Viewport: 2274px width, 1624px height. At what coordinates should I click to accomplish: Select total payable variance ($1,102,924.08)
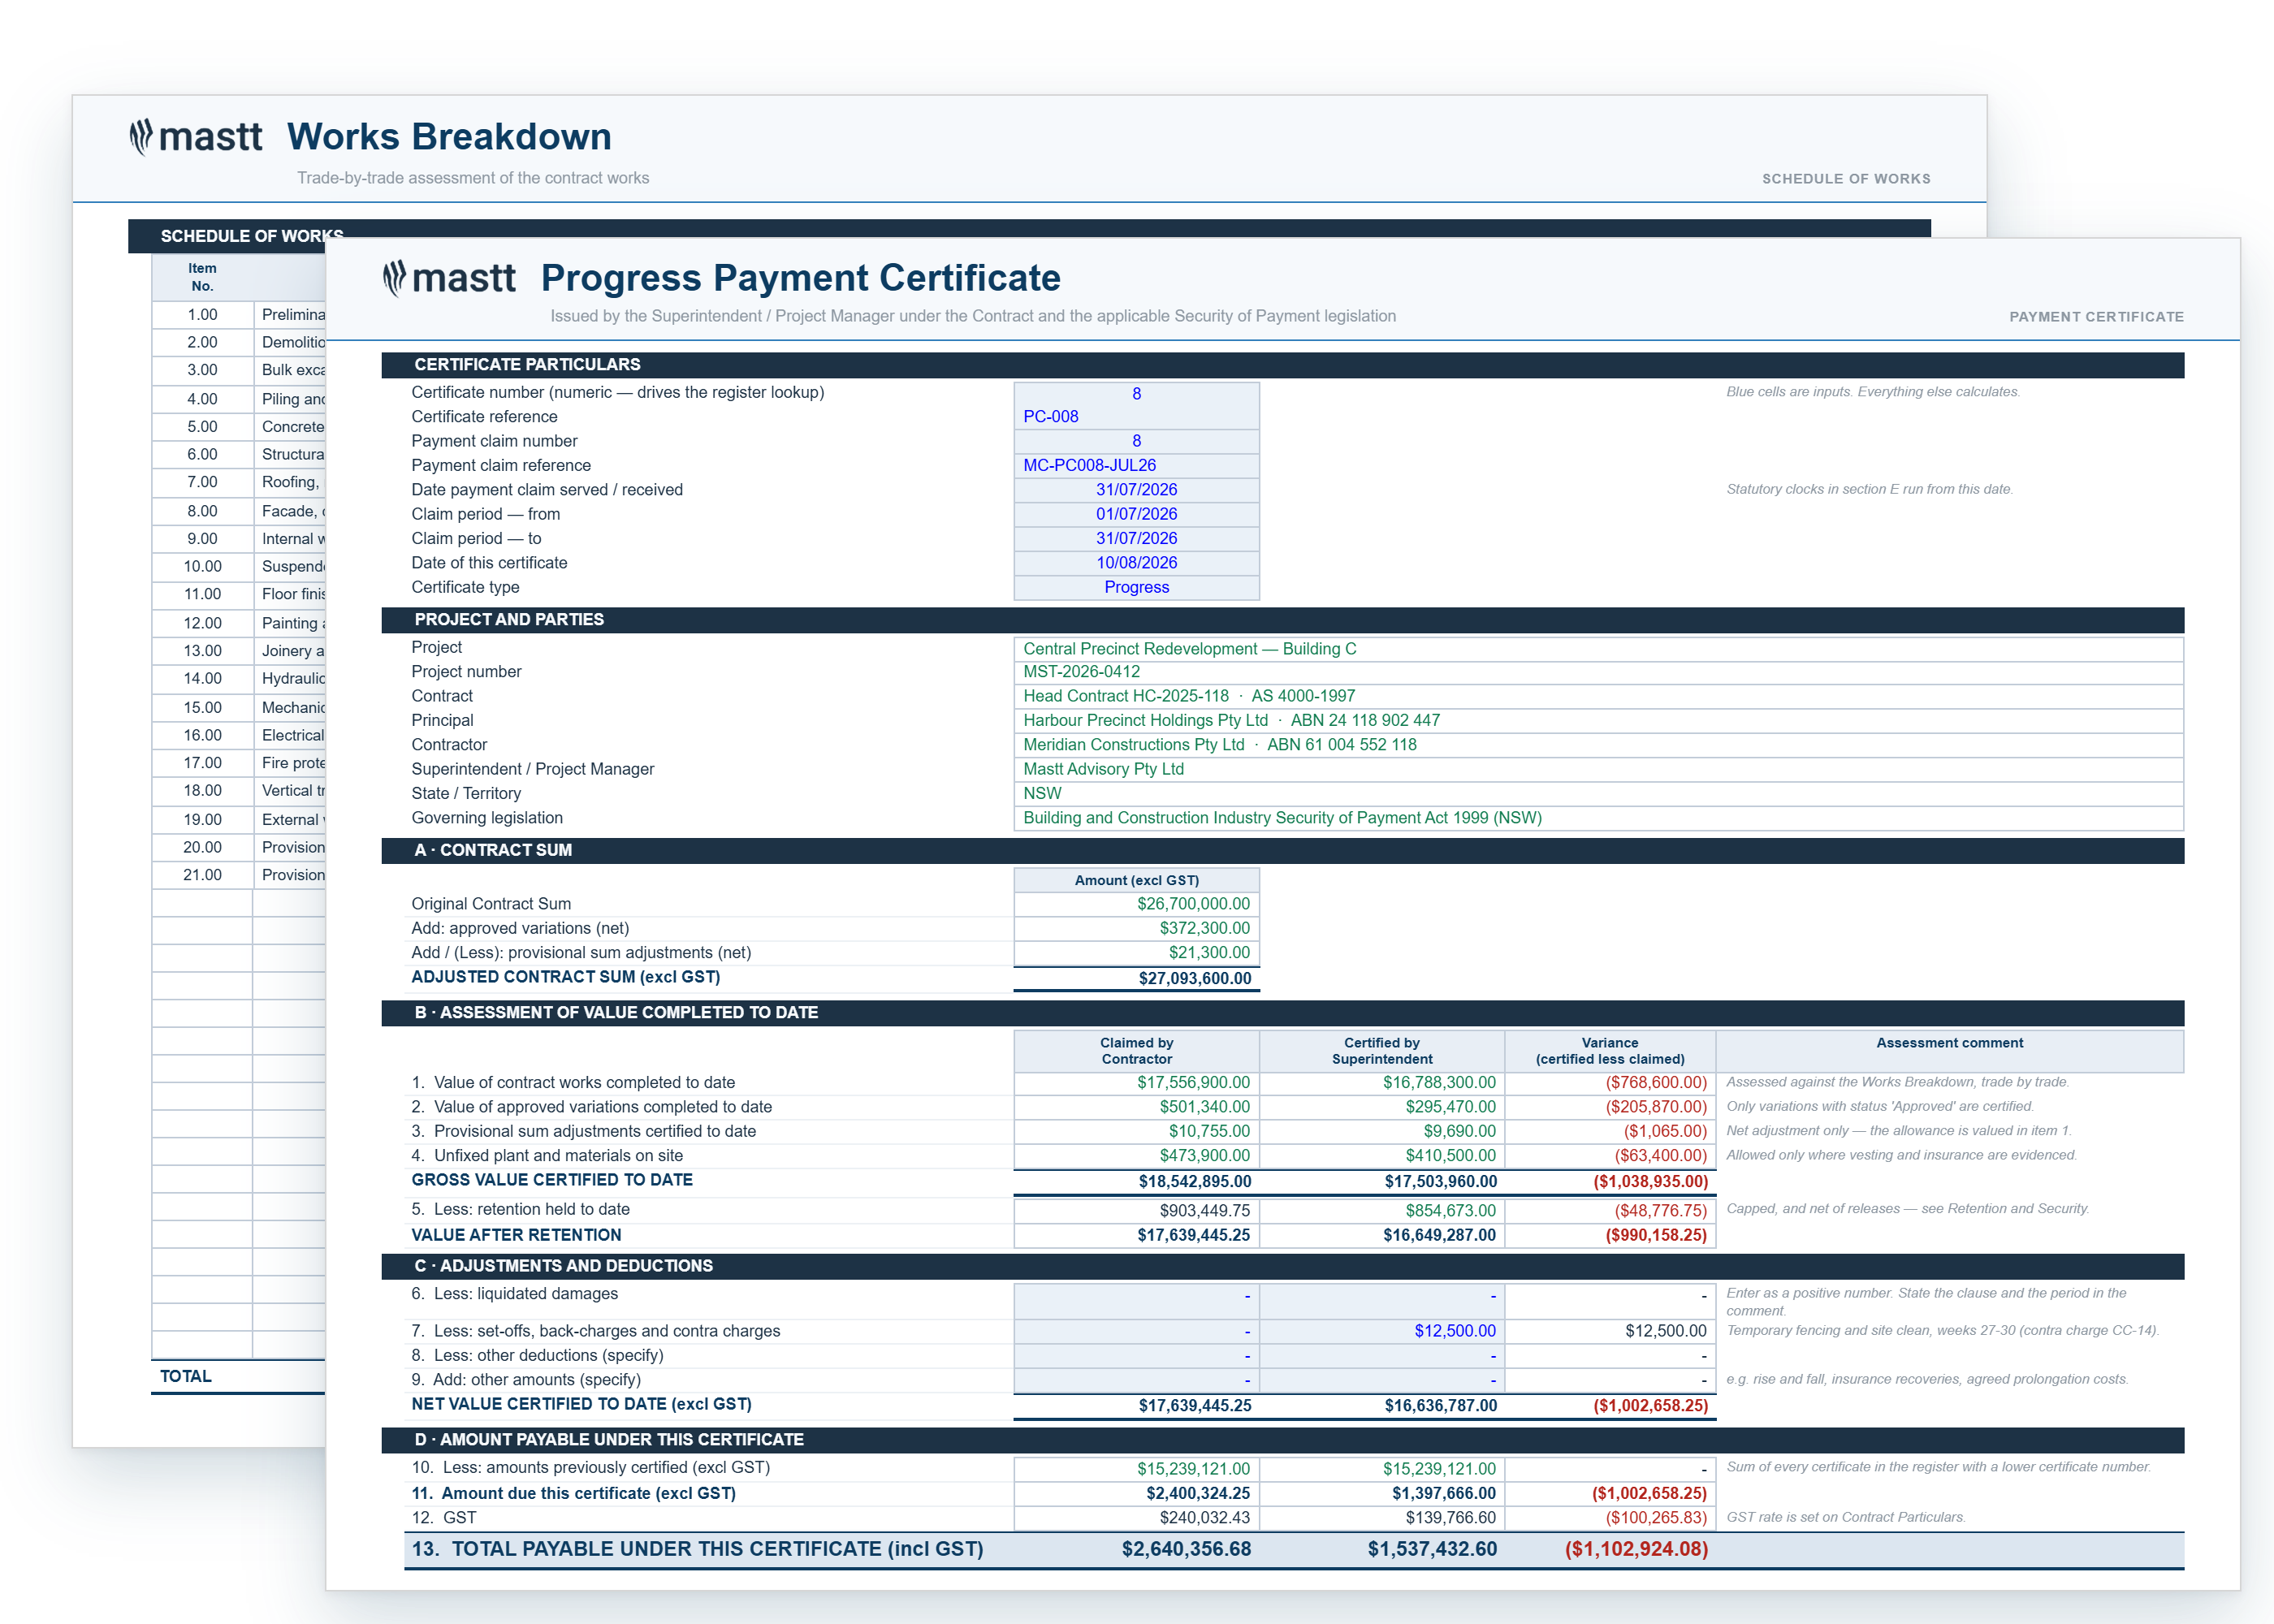pos(1610,1550)
